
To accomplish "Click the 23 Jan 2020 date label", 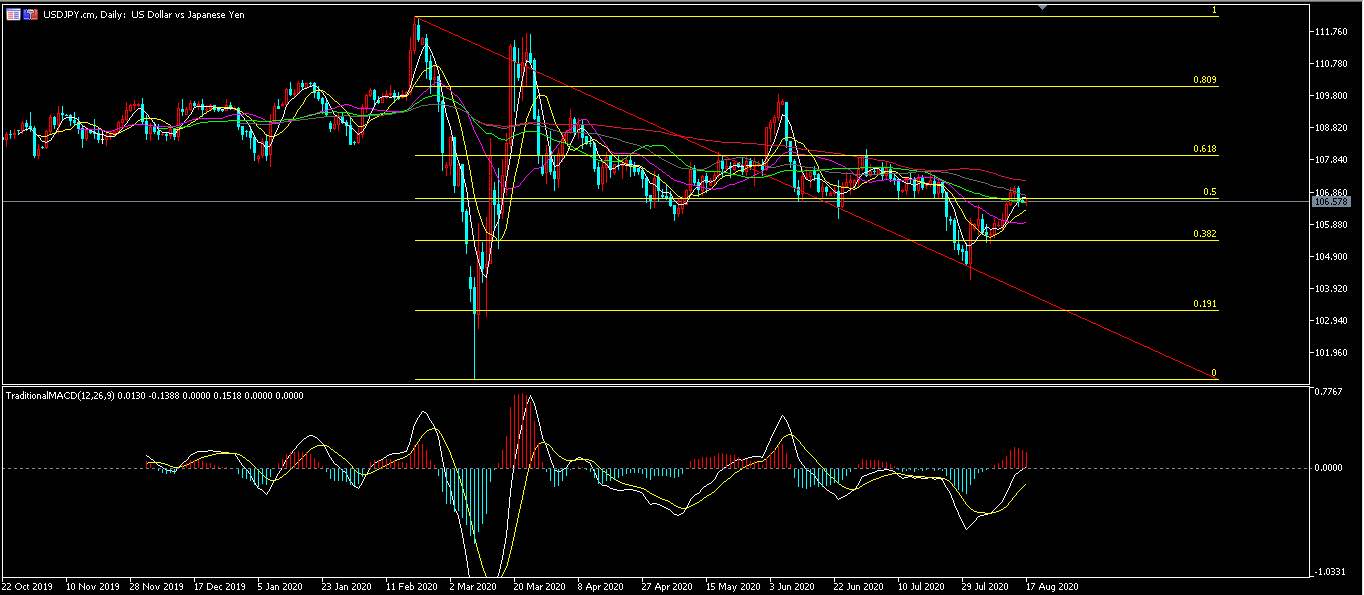I will (347, 586).
